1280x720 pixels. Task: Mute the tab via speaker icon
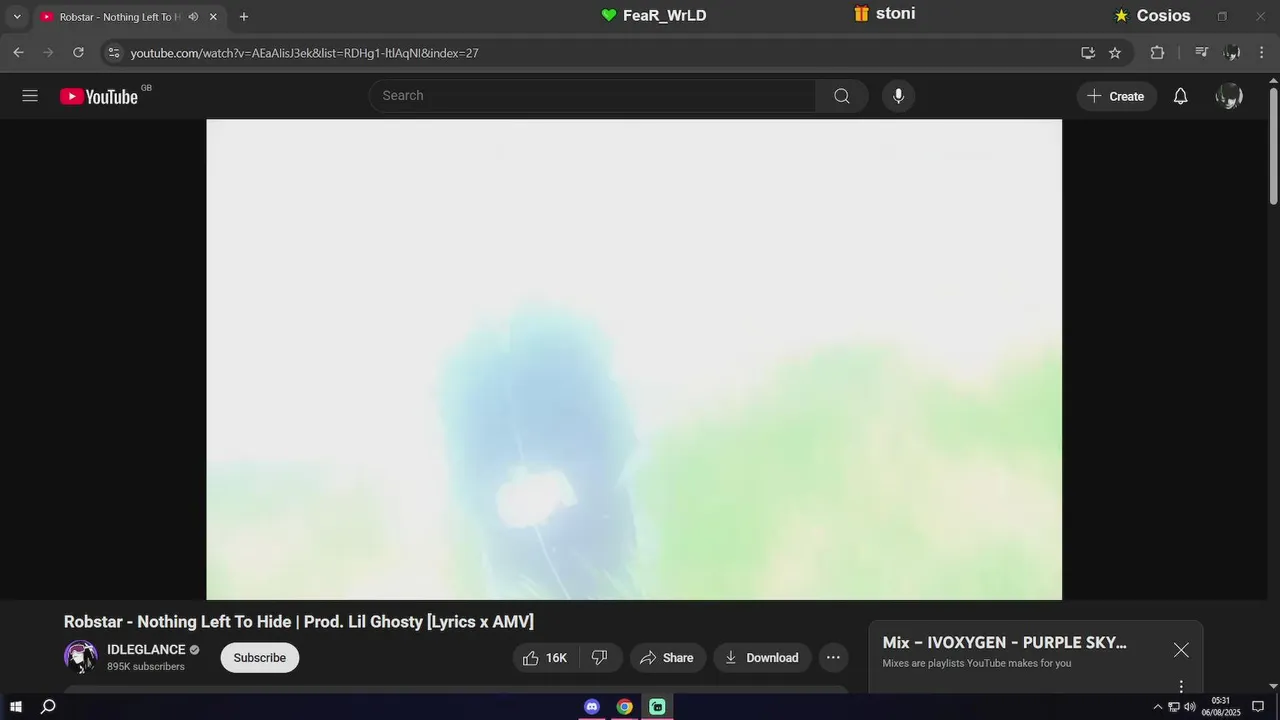coord(193,17)
